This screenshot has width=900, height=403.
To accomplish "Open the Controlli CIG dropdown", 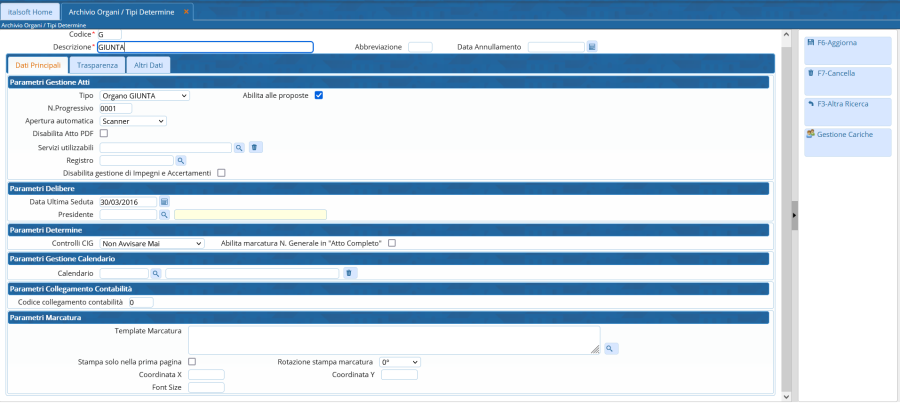I will [x=151, y=243].
